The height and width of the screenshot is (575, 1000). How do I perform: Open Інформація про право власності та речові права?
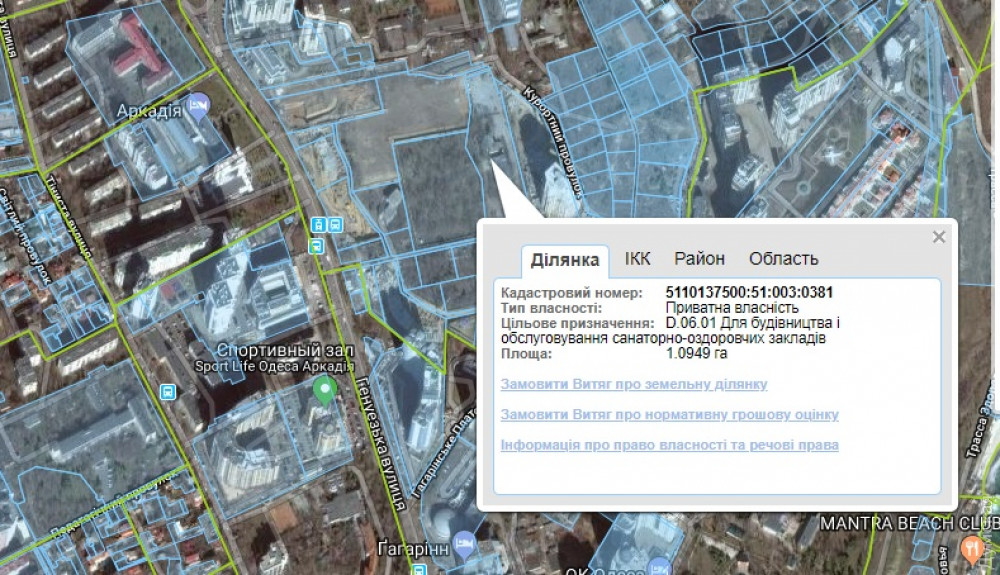669,445
